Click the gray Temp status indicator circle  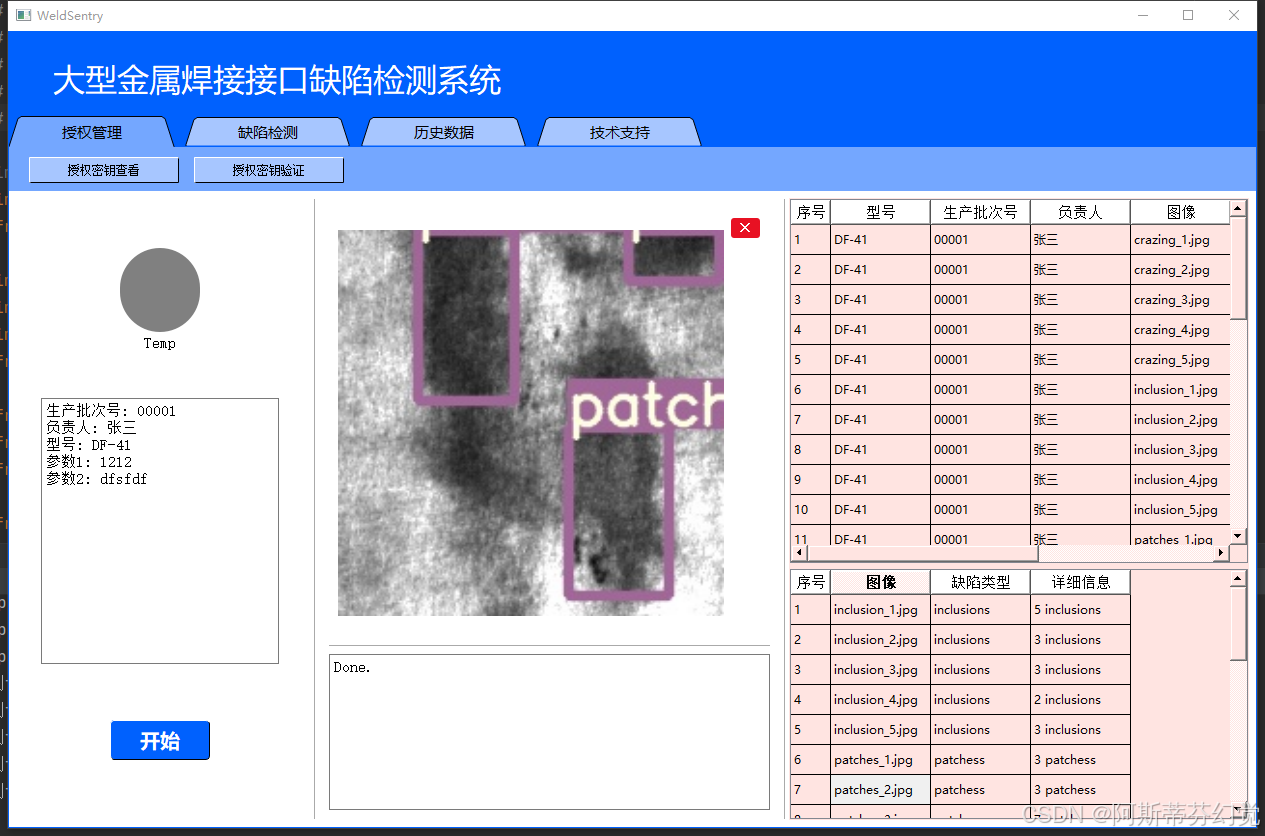pyautogui.click(x=159, y=289)
